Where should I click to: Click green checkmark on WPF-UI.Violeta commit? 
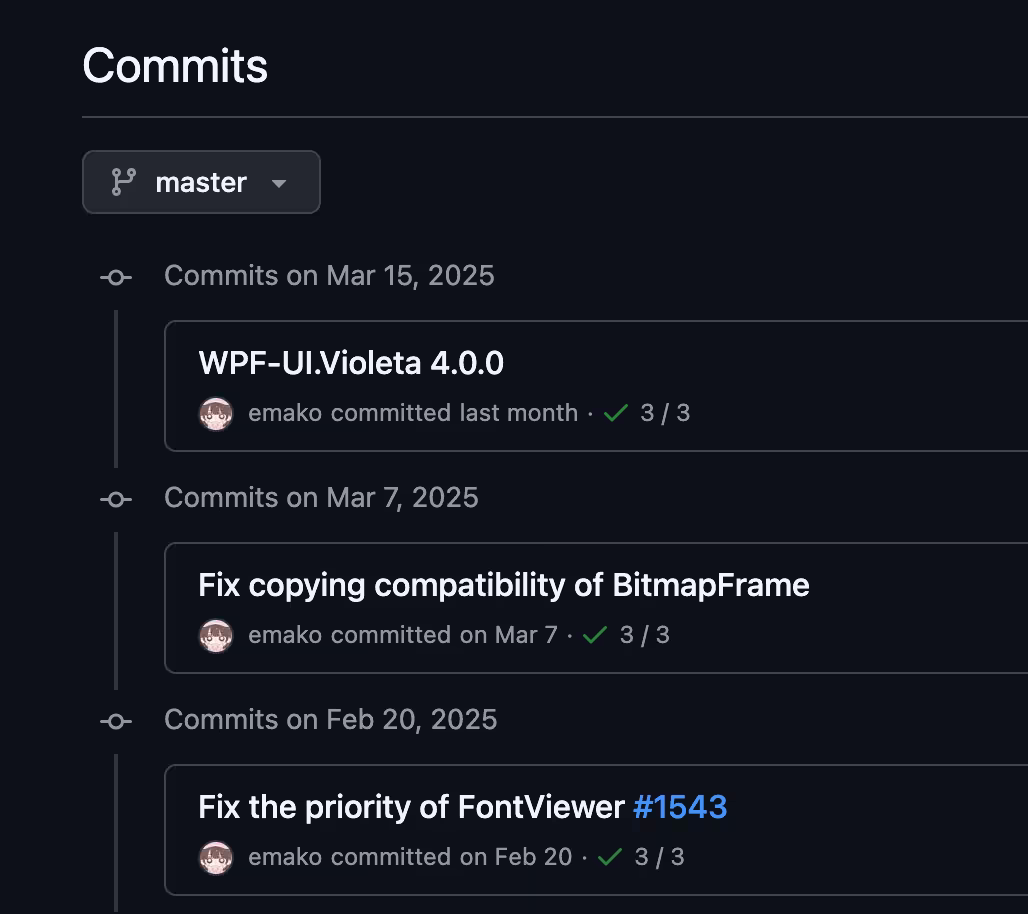tap(616, 413)
